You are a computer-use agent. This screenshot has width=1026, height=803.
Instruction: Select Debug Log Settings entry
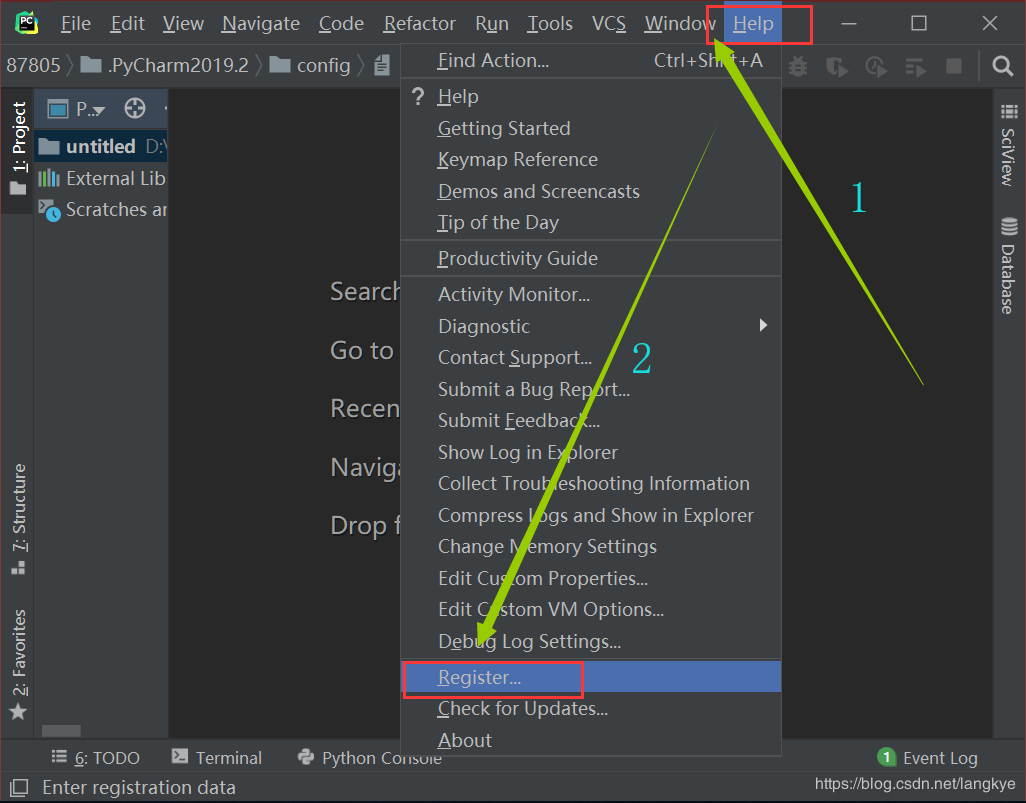click(x=591, y=641)
